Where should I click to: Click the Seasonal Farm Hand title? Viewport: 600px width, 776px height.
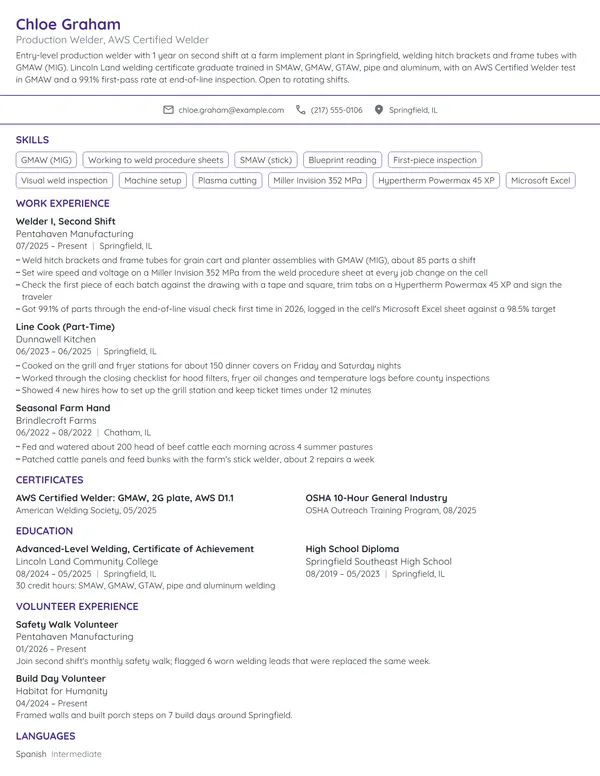[x=63, y=408]
